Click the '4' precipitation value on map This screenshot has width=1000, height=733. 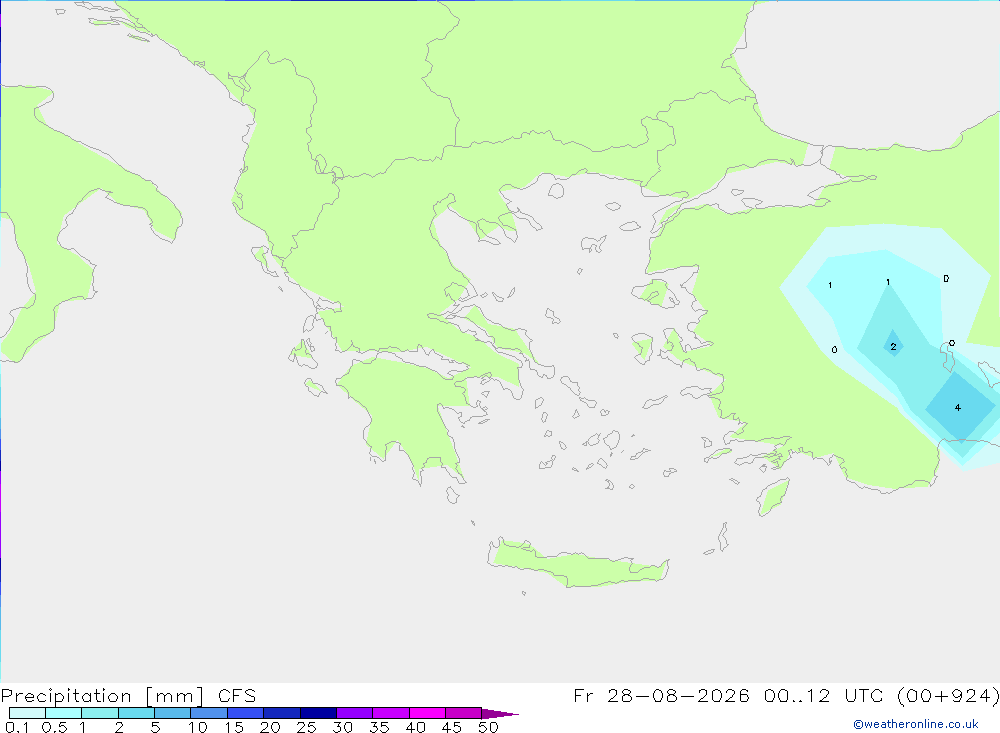(x=957, y=408)
